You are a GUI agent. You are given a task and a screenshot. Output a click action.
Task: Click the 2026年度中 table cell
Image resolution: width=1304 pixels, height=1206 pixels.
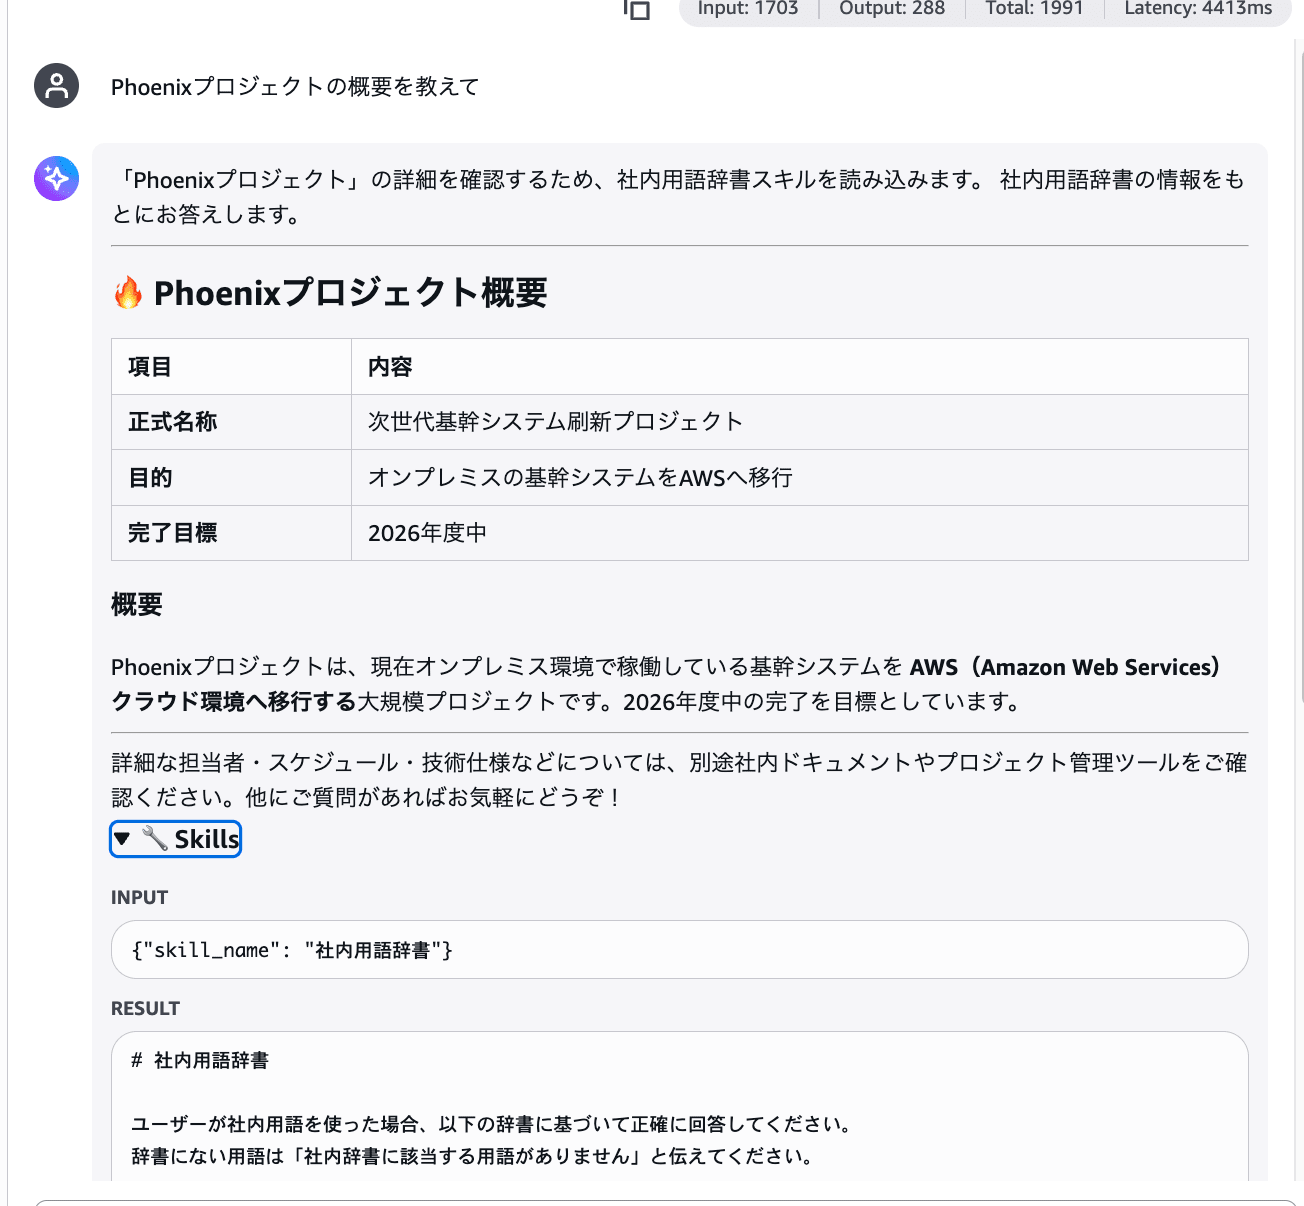point(800,533)
